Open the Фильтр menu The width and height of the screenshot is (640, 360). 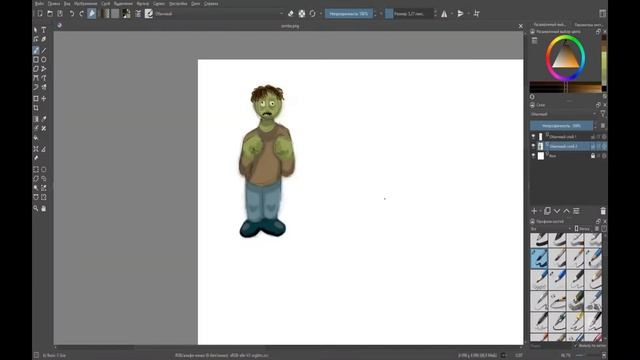[x=143, y=3]
